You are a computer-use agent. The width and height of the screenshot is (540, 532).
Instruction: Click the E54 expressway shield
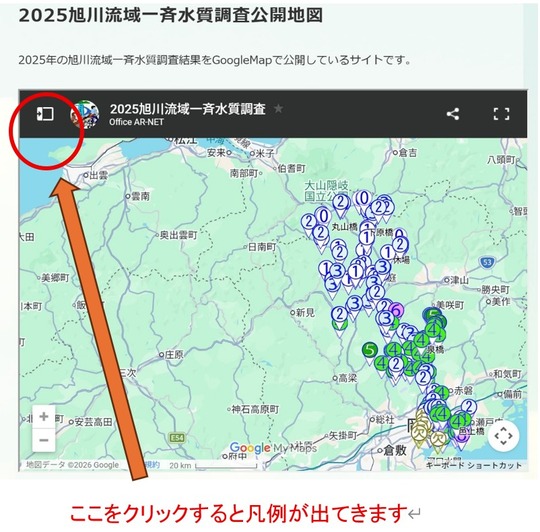(x=177, y=438)
